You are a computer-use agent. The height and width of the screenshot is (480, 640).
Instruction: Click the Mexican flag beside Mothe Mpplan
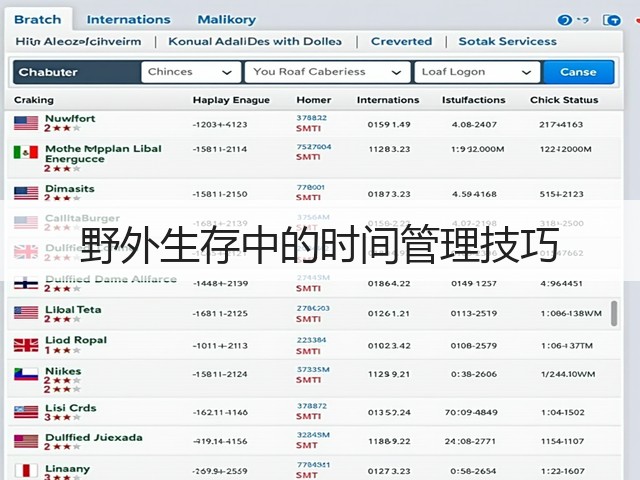coord(26,152)
